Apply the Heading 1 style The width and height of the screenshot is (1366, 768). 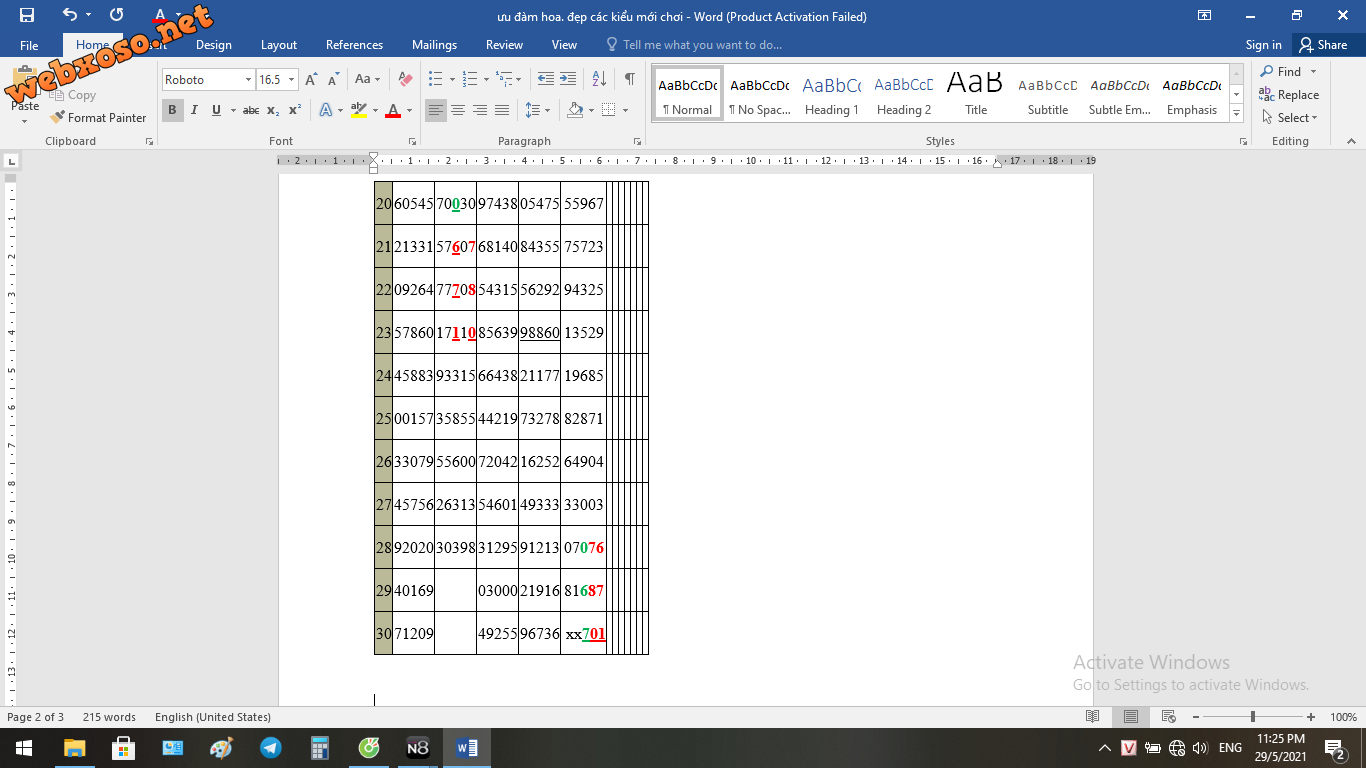[832, 95]
